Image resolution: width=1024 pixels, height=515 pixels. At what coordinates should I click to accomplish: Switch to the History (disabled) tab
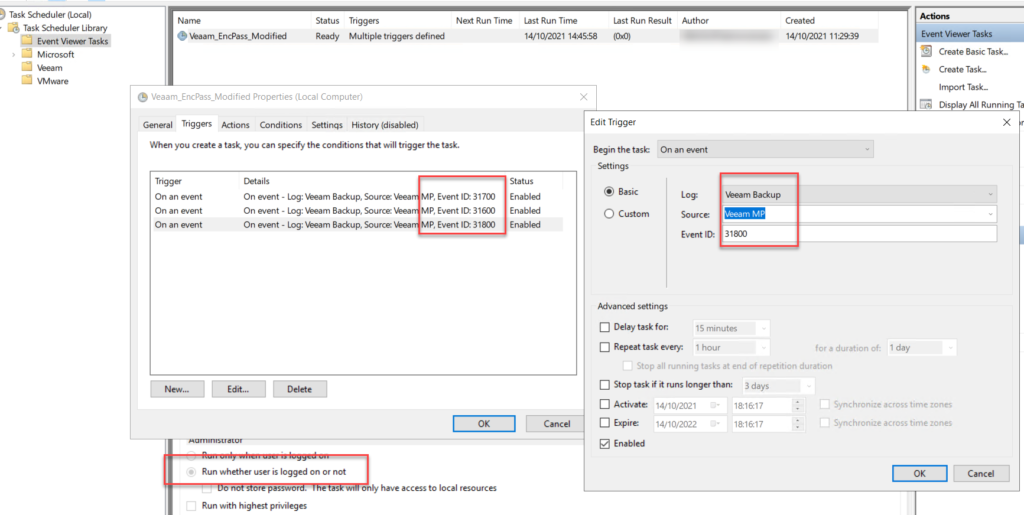pos(385,125)
